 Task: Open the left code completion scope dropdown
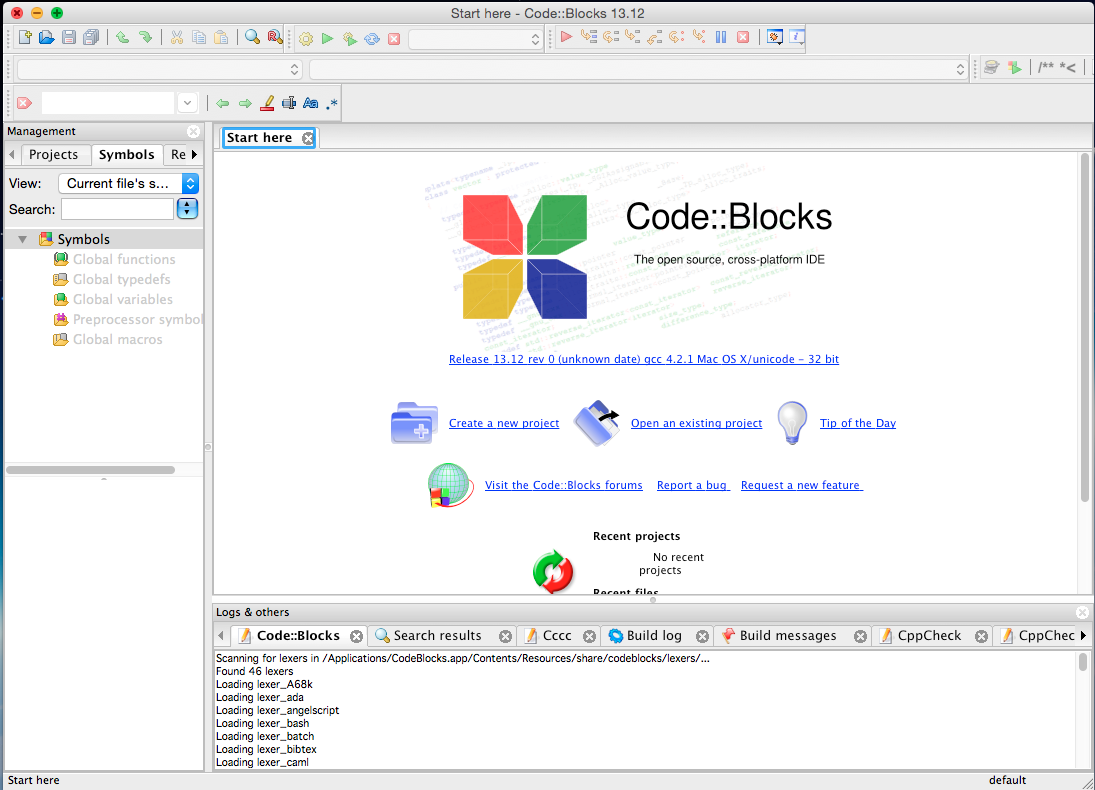[x=159, y=69]
